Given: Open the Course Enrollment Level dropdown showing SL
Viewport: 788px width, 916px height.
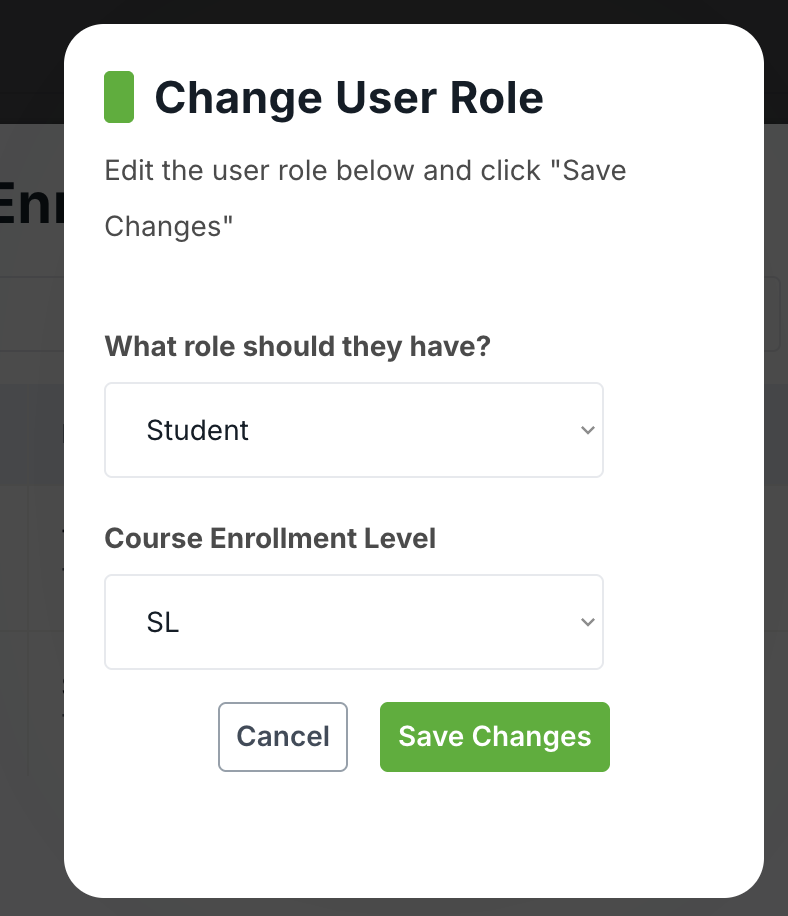Looking at the screenshot, I should pyautogui.click(x=354, y=622).
